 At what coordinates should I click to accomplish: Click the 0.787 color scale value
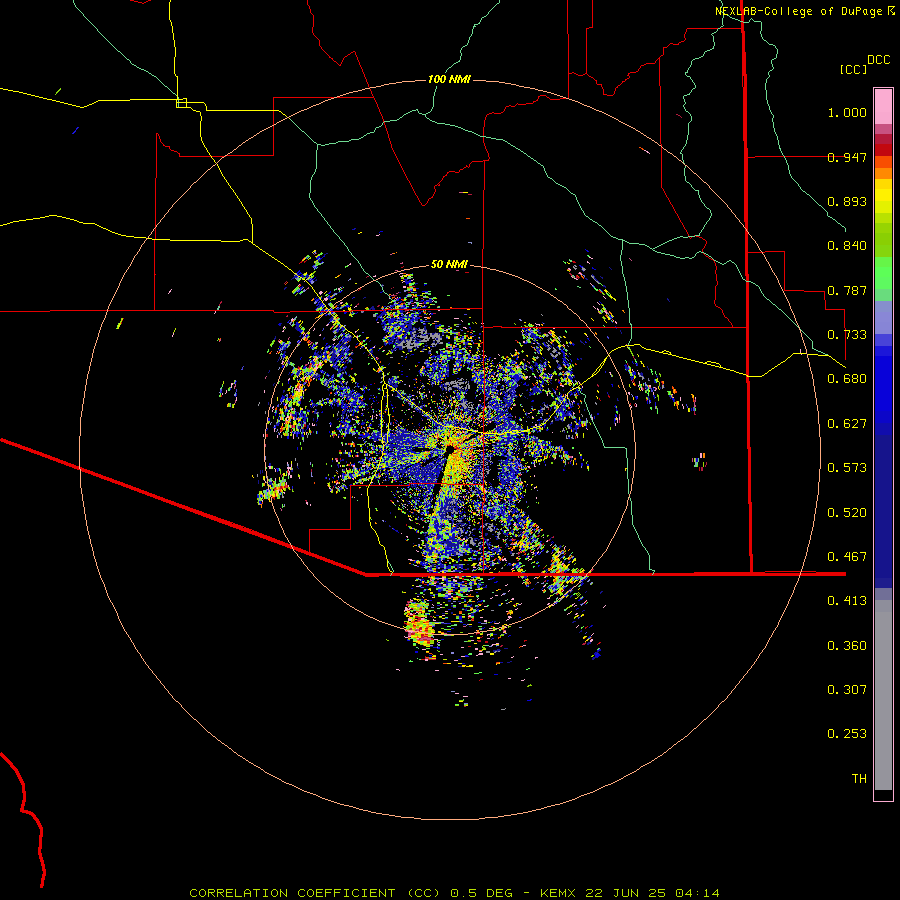tap(847, 290)
